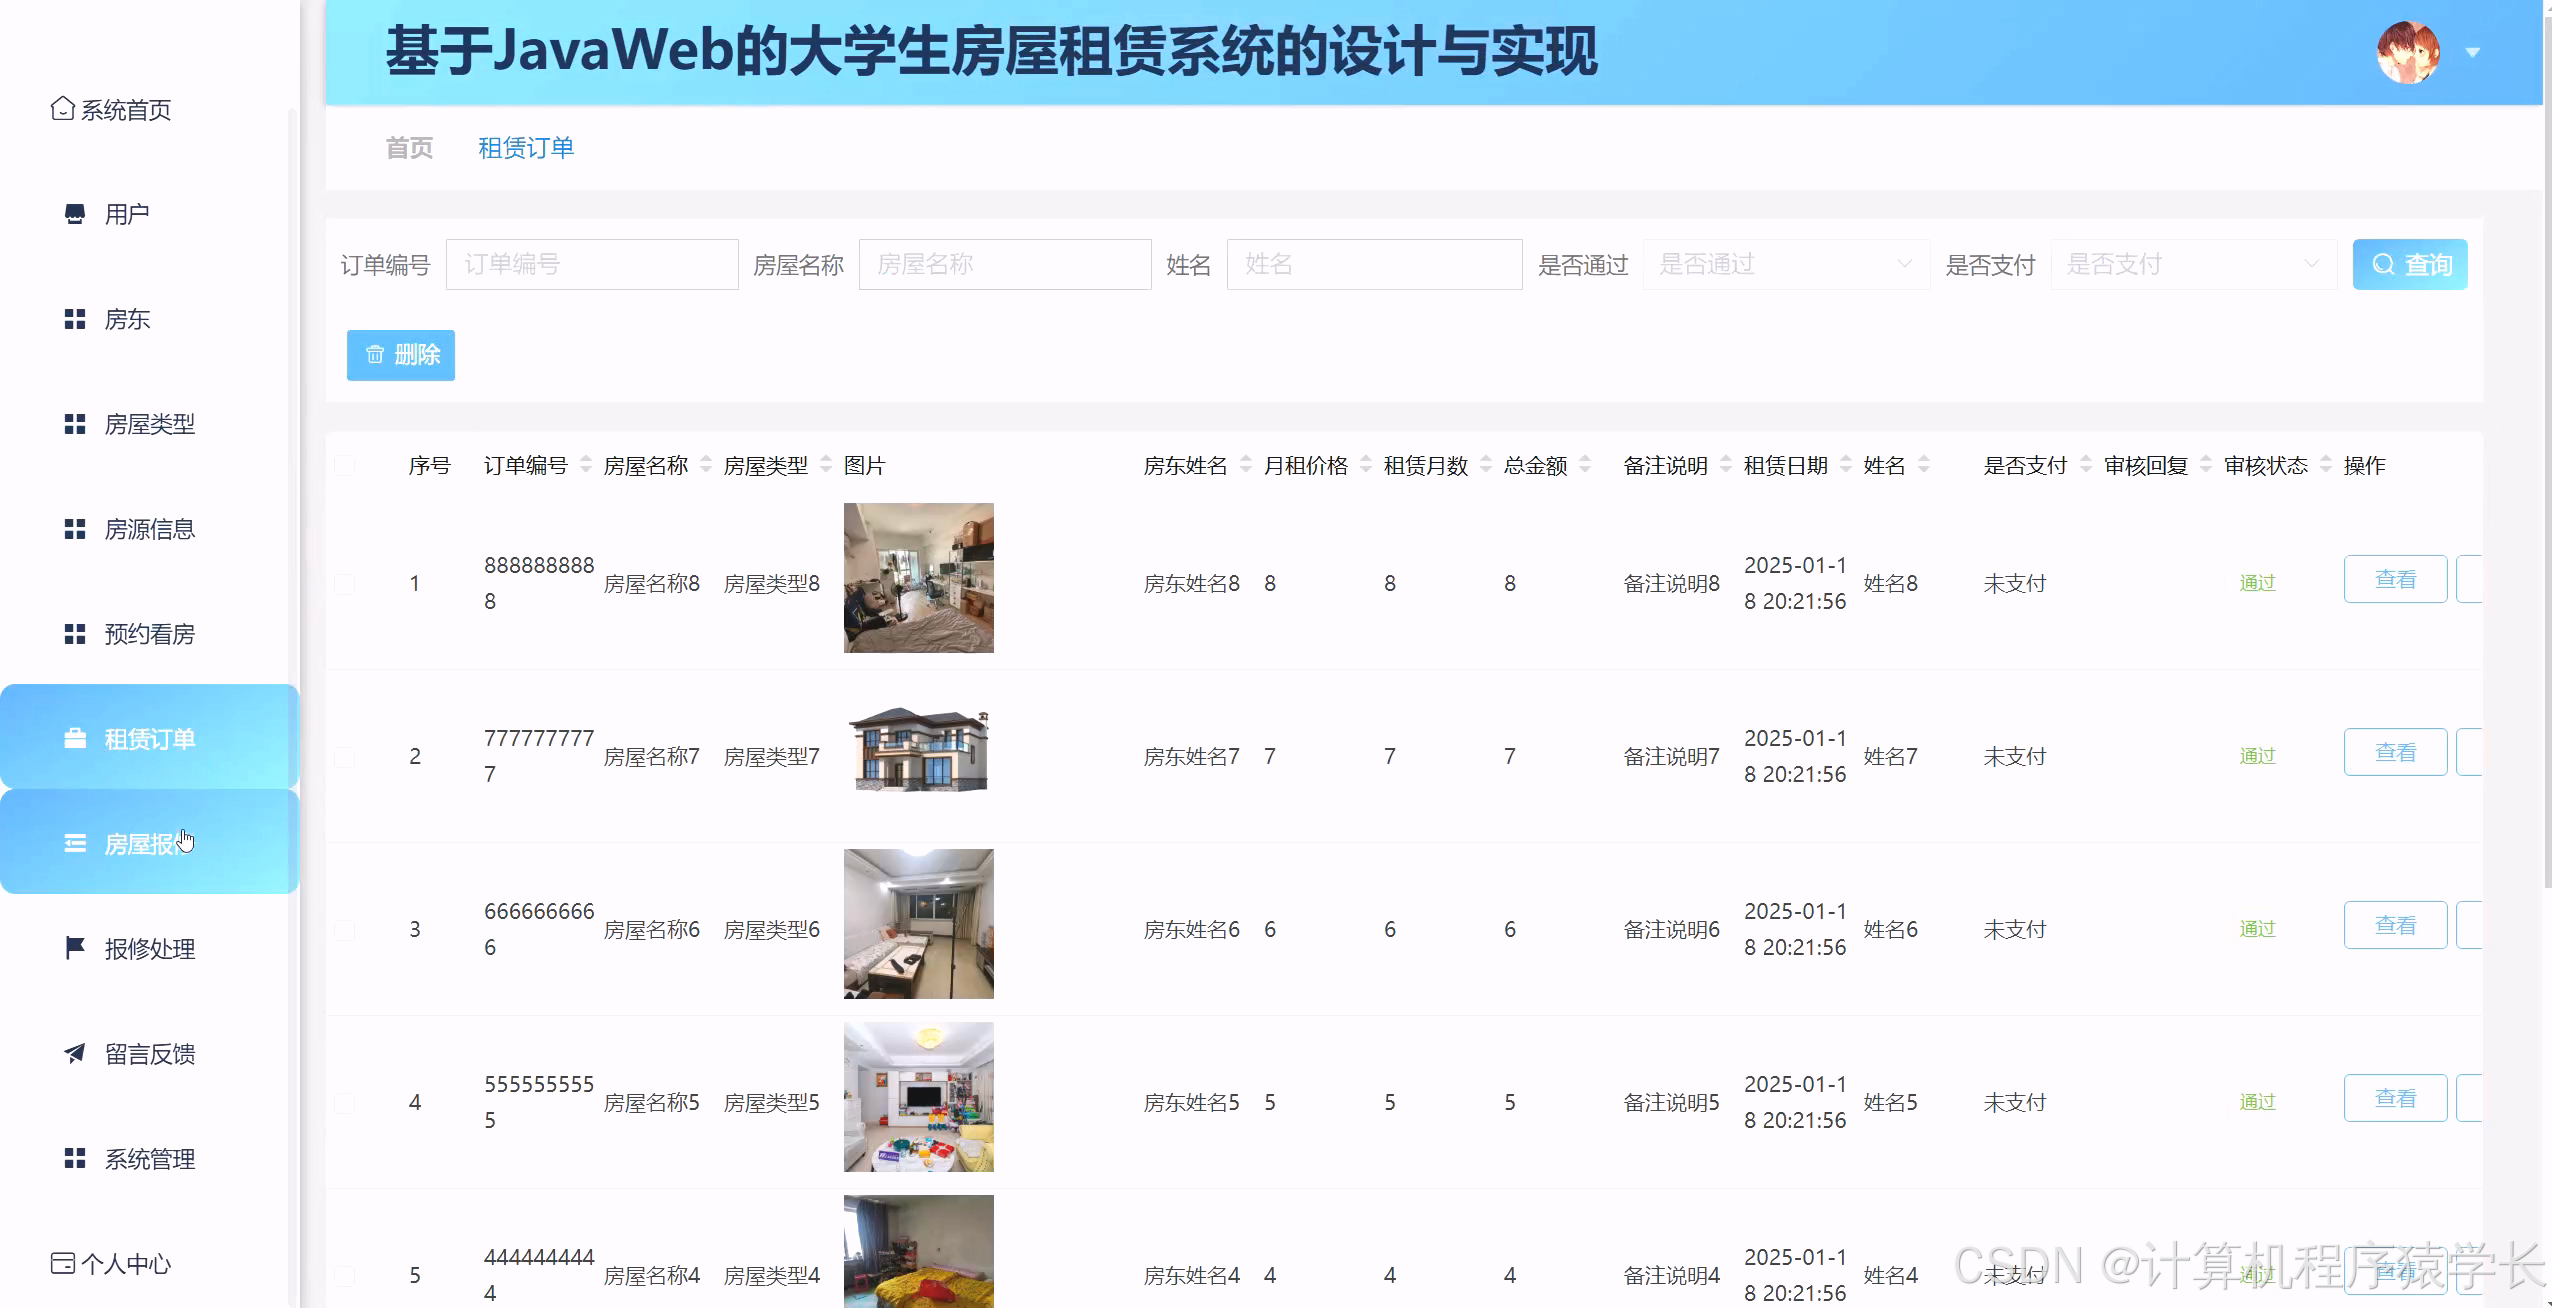The image size is (2552, 1308).
Task: Sort by 月租价格 column arrows
Action: (1366, 465)
